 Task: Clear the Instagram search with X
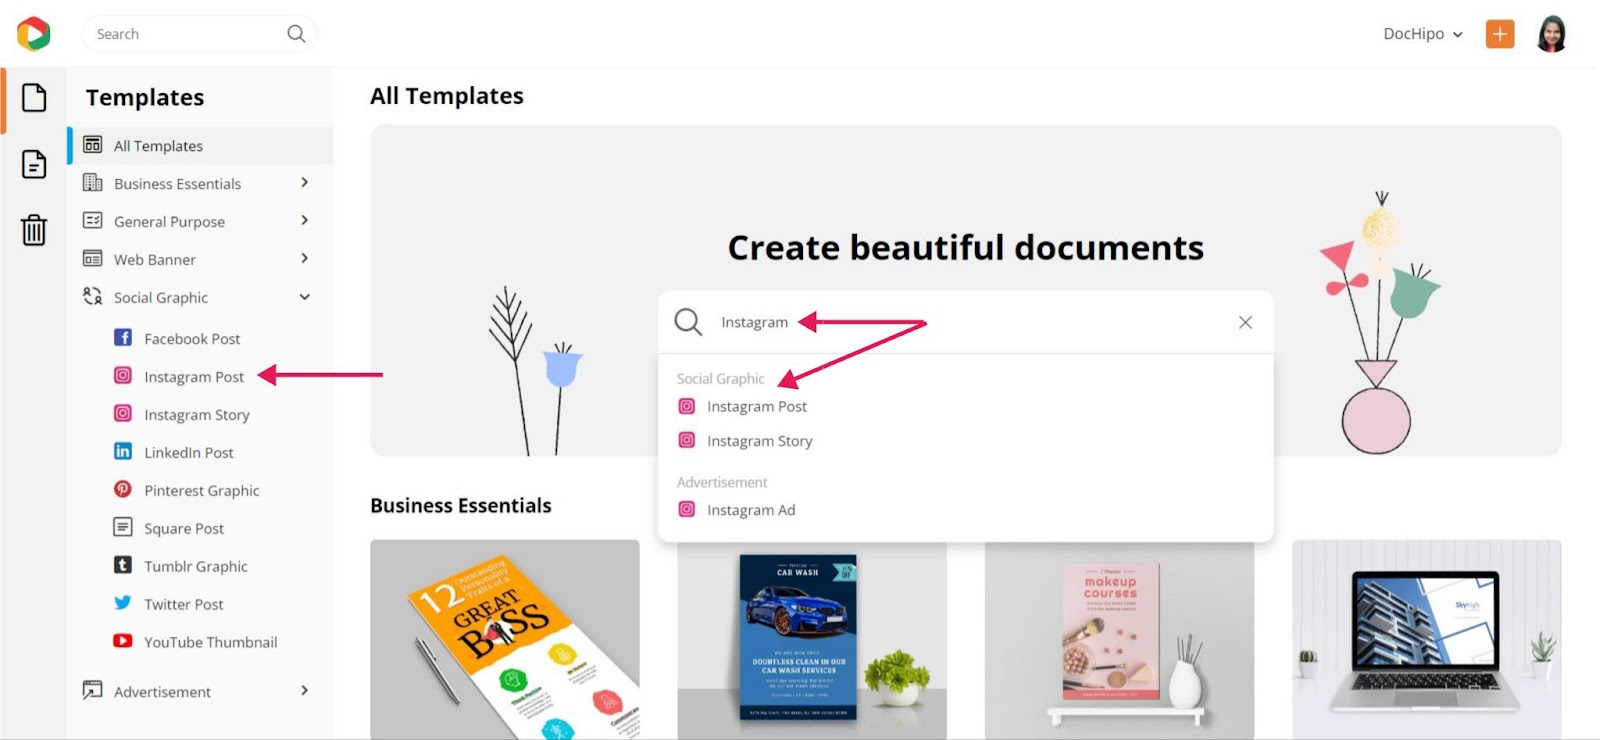pyautogui.click(x=1245, y=322)
